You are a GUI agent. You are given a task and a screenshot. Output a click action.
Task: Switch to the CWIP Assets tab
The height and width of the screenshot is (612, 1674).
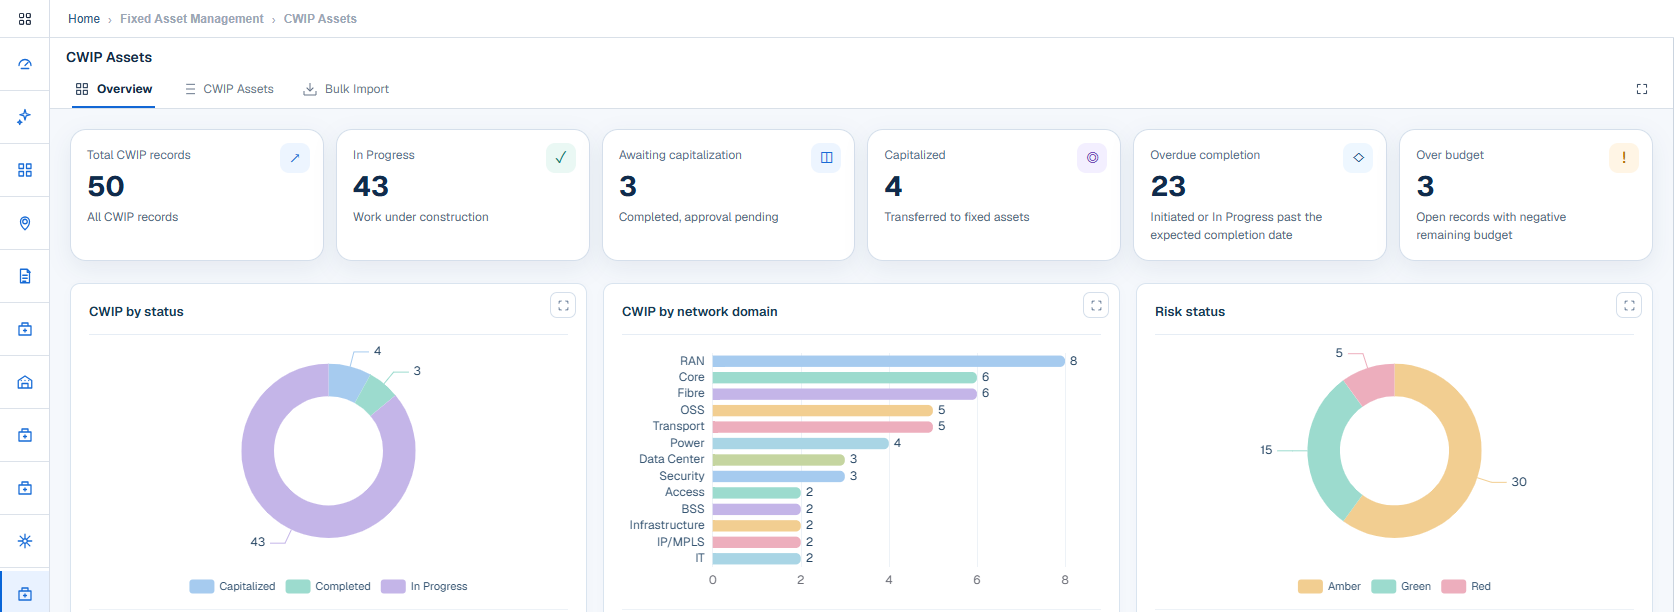pyautogui.click(x=229, y=89)
